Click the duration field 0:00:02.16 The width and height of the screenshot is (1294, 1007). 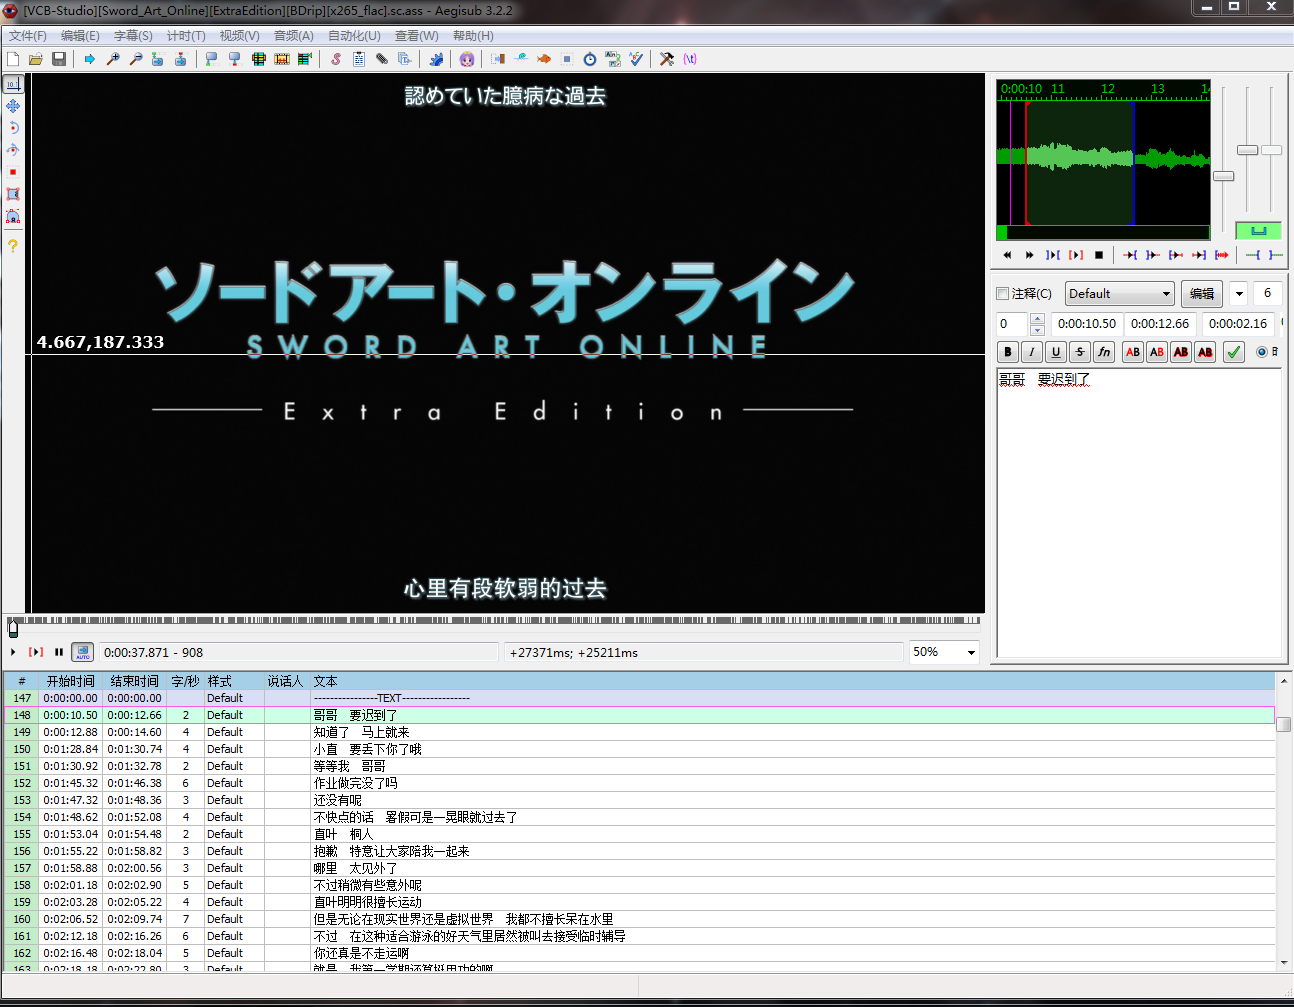(x=1238, y=324)
